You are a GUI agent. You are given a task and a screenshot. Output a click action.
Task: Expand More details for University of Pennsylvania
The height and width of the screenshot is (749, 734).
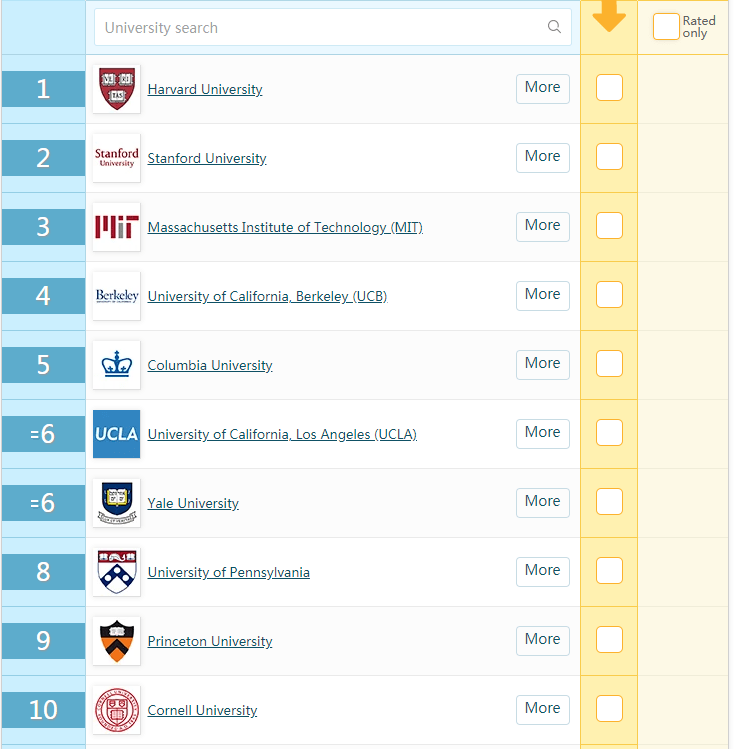pos(543,572)
